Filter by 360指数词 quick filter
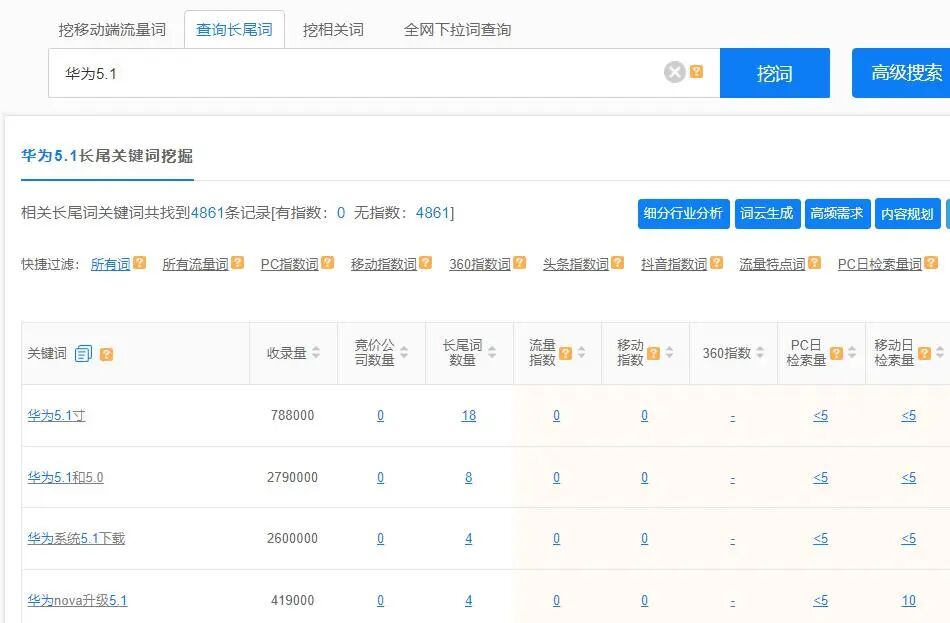 480,264
